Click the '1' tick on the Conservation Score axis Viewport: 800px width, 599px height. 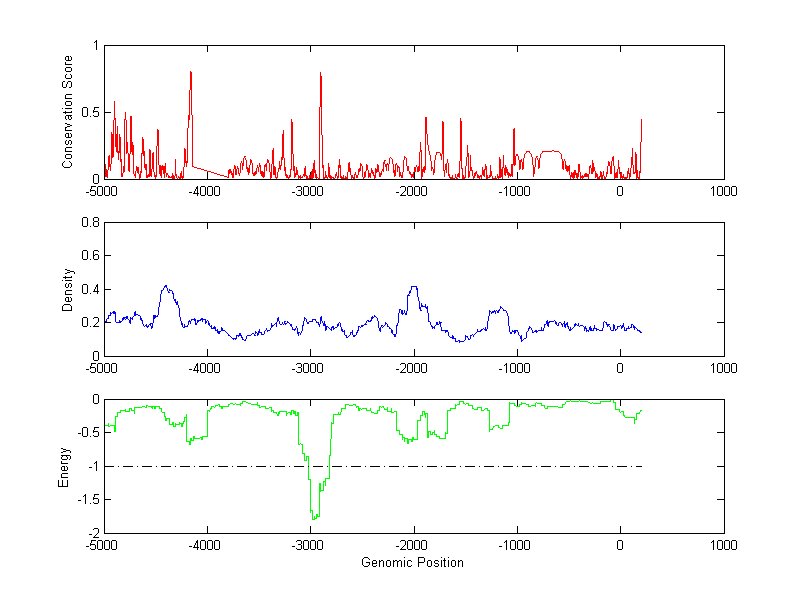[95, 46]
